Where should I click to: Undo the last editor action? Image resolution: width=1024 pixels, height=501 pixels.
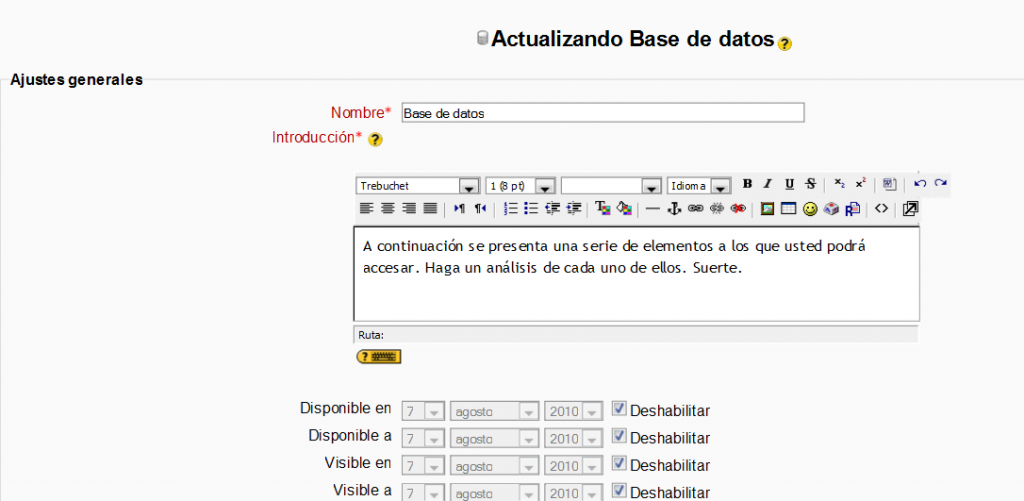pyautogui.click(x=920, y=184)
